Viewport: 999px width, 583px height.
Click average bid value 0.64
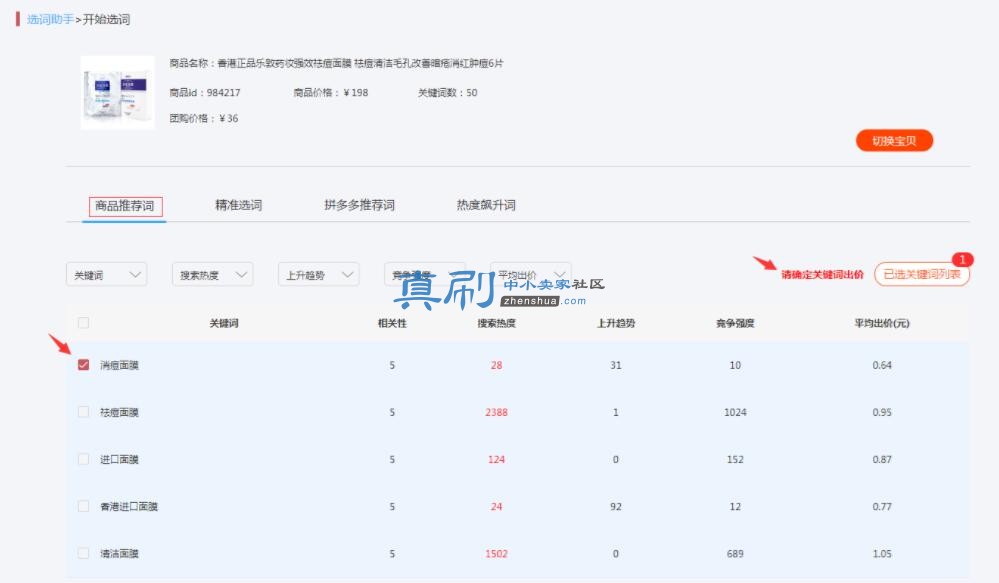(x=882, y=365)
